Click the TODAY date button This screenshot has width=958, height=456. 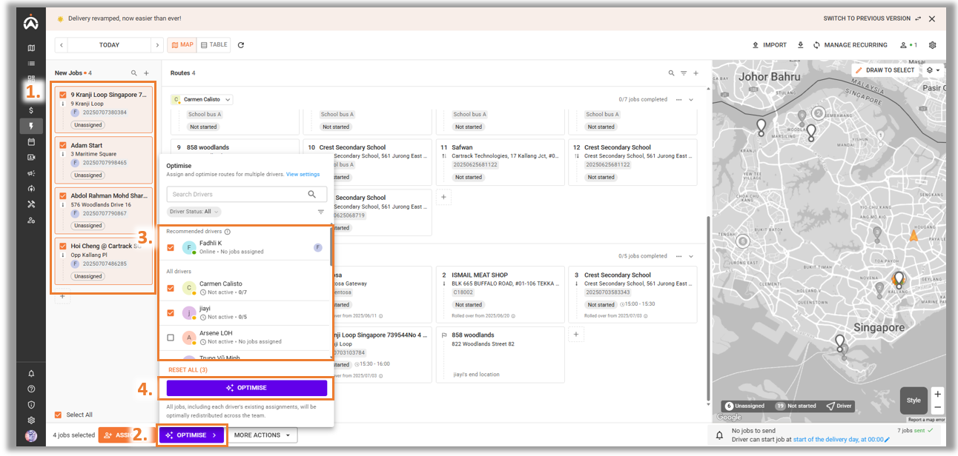tap(109, 45)
